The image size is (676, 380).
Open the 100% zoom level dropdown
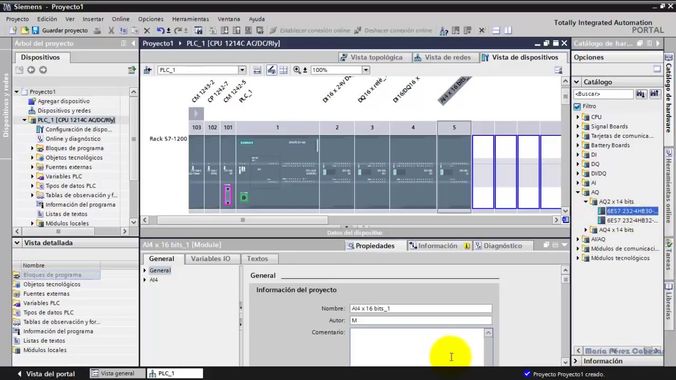click(x=366, y=70)
